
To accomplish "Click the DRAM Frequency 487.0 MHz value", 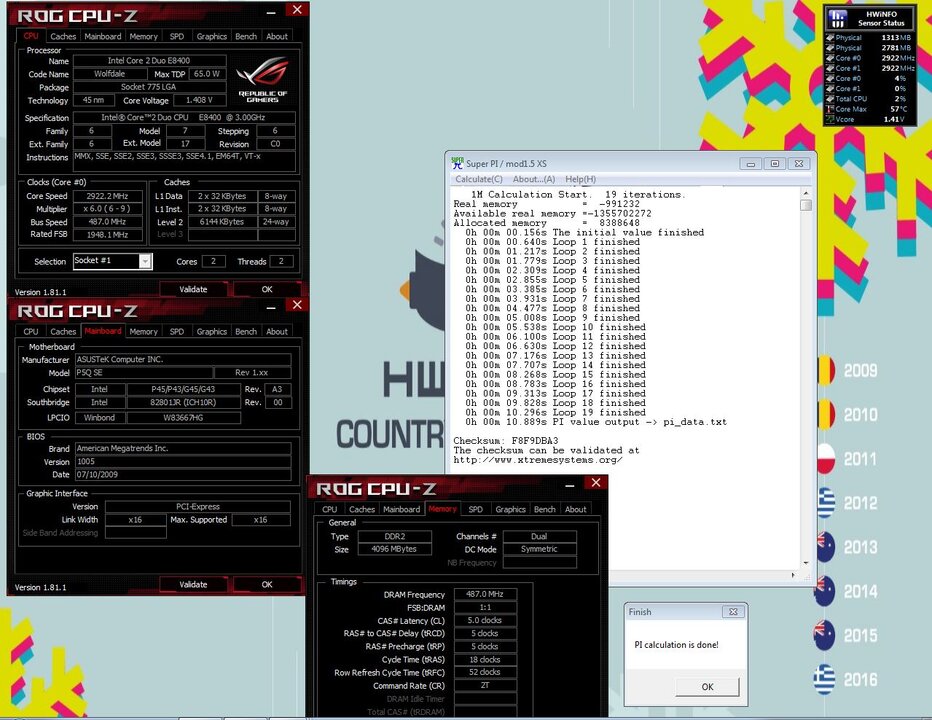I will (x=485, y=594).
